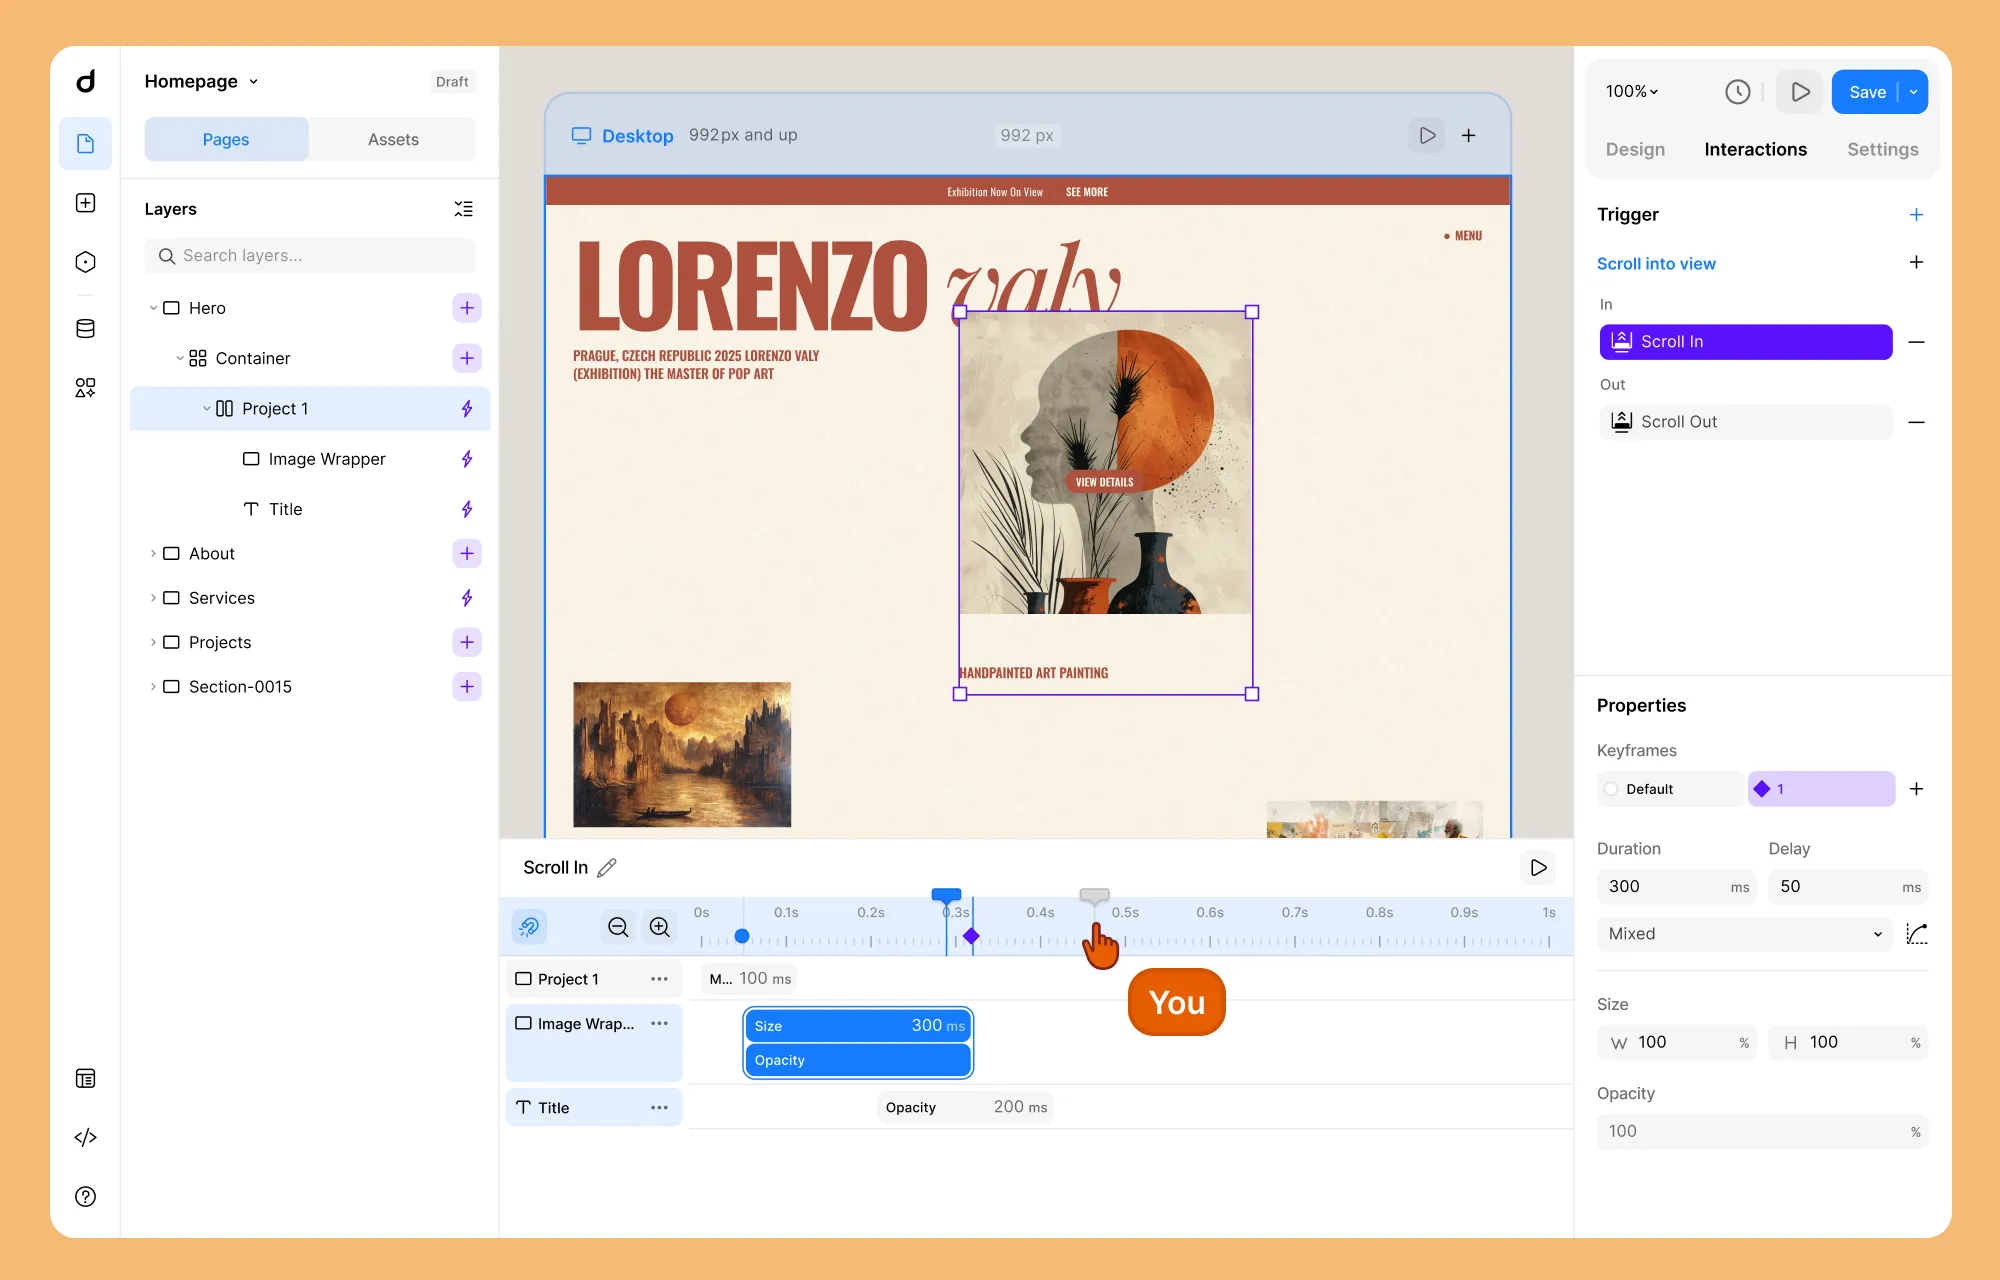
Task: Select the Default keyframe radio option
Action: pyautogui.click(x=1611, y=789)
